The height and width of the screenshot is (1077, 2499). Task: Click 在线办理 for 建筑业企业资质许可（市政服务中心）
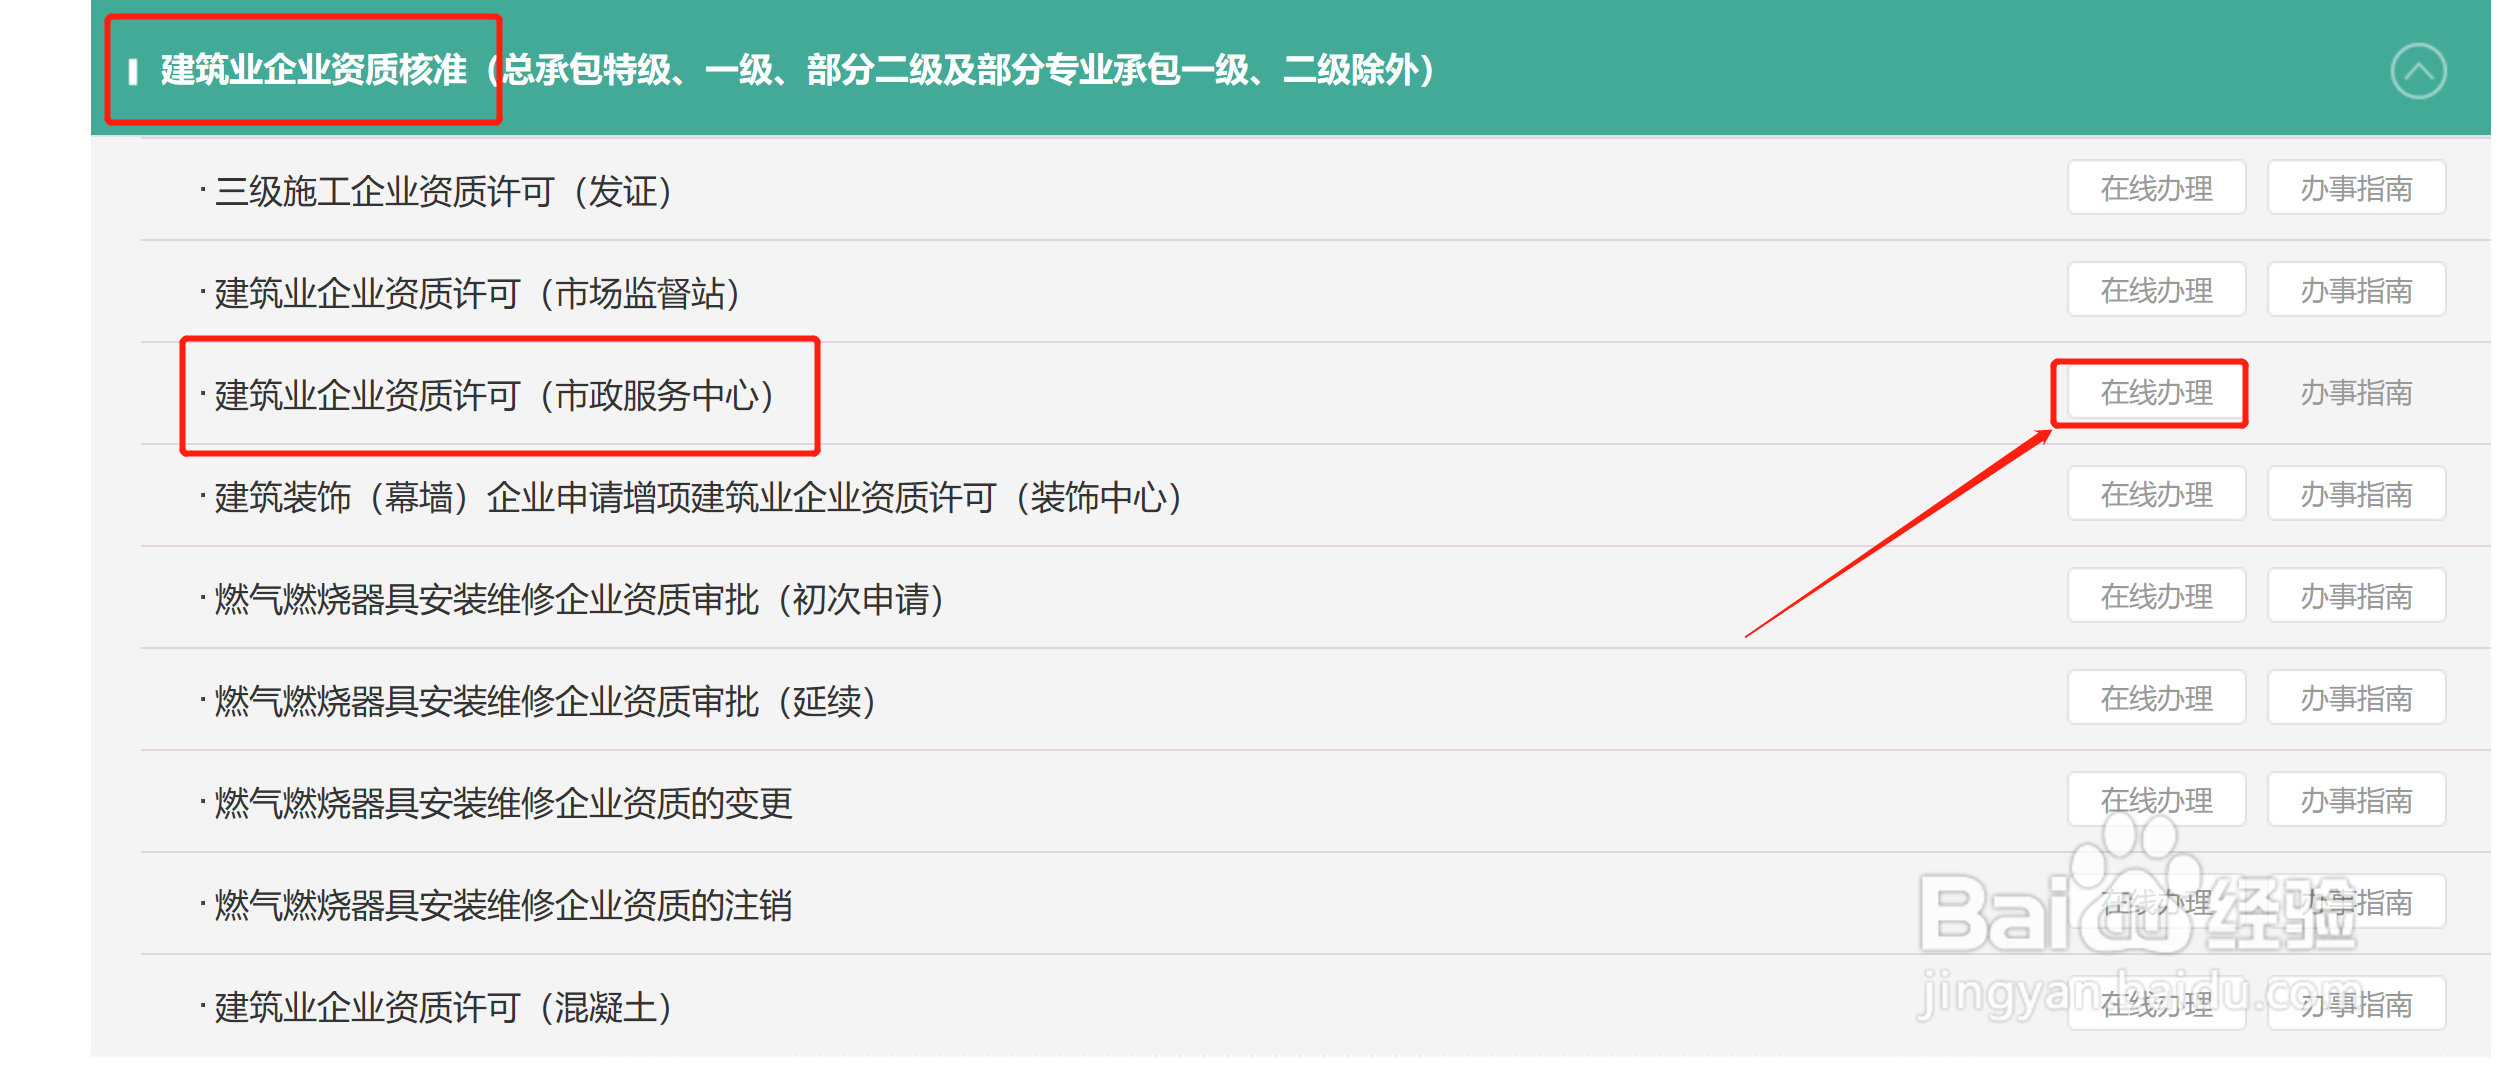click(2156, 392)
